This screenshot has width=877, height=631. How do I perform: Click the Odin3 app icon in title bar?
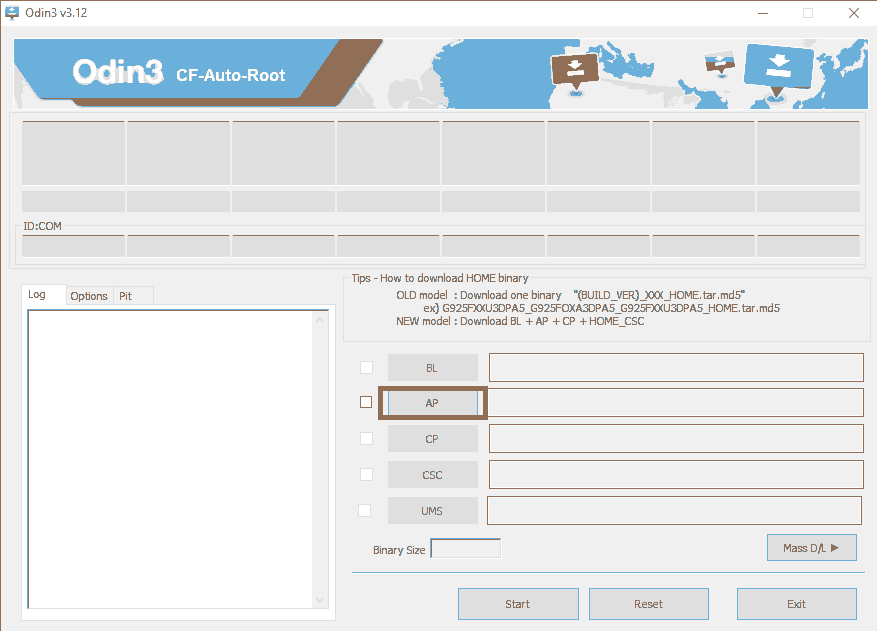coord(12,13)
